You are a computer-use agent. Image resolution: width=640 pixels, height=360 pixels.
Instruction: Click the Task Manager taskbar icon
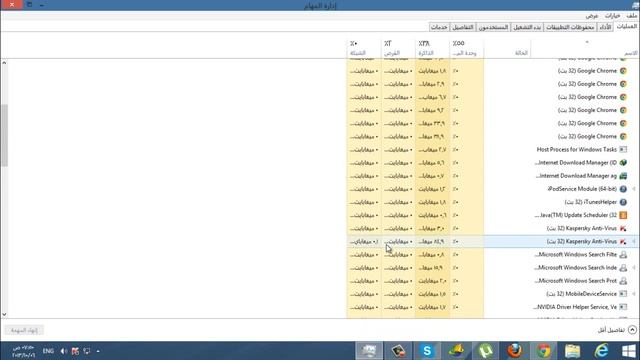pos(369,351)
